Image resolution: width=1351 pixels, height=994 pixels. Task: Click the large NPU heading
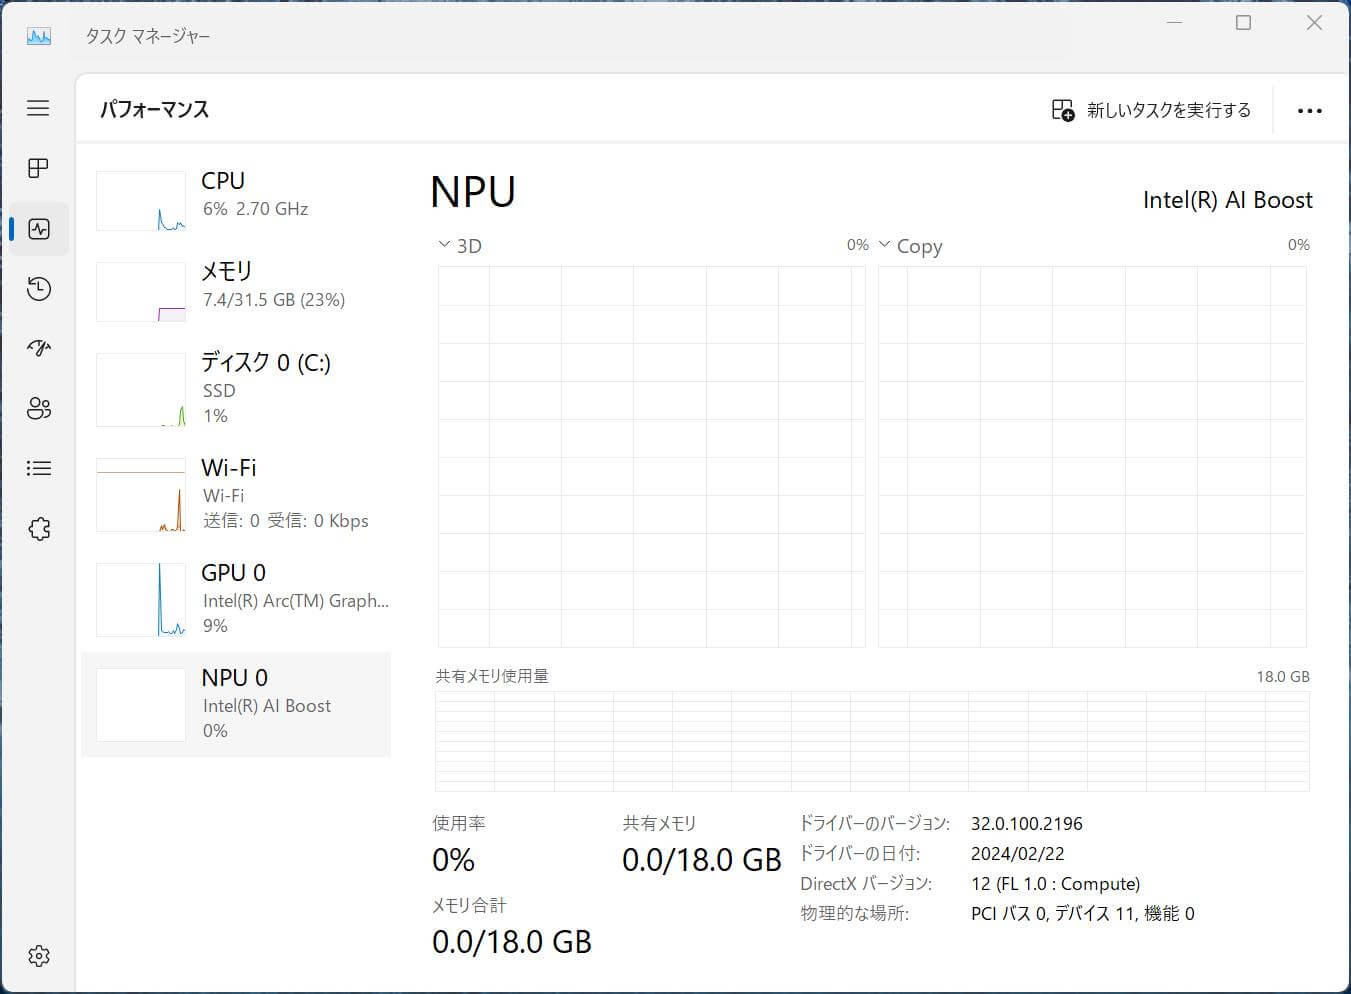[473, 192]
